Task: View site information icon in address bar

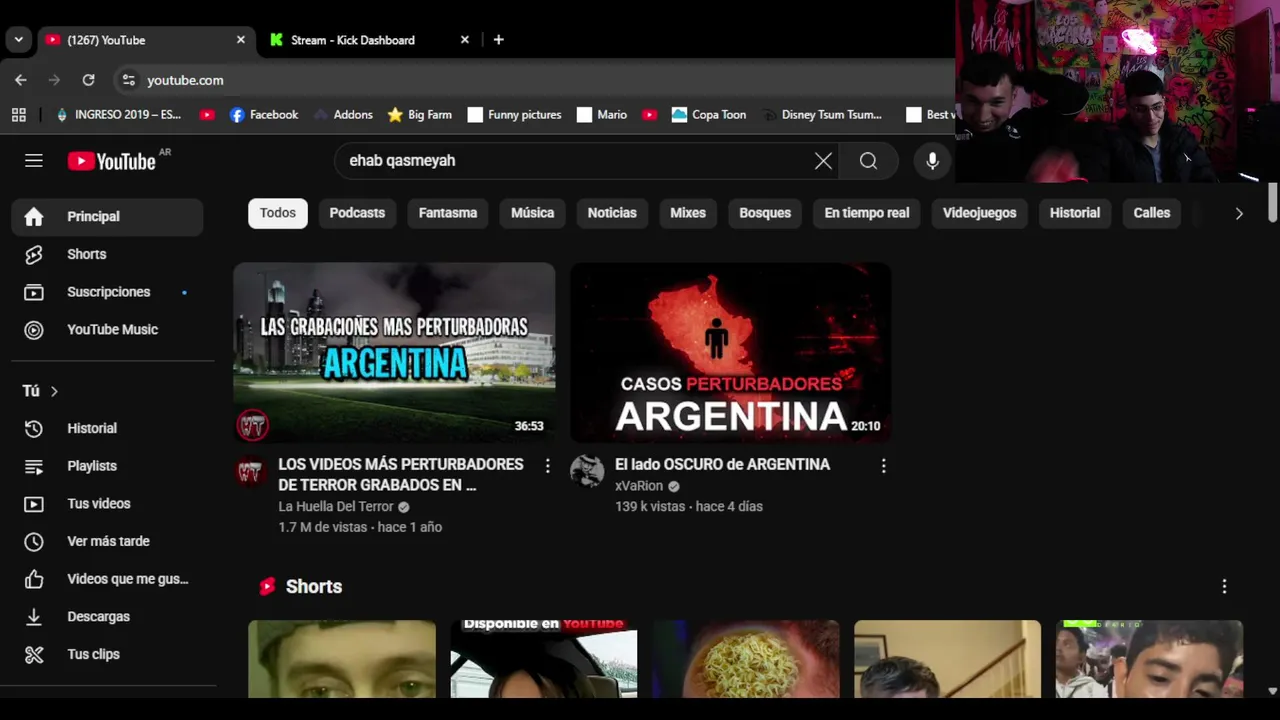Action: (128, 80)
